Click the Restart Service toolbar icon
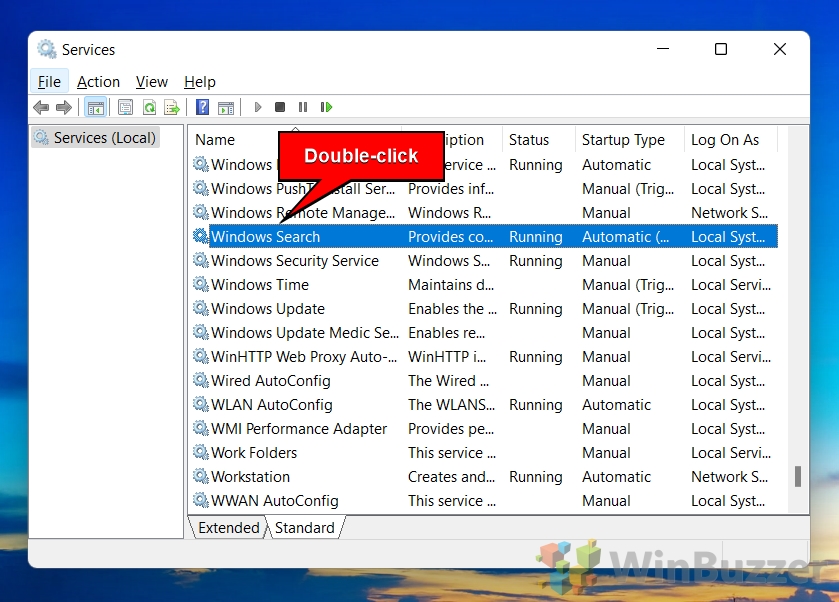Image resolution: width=839 pixels, height=602 pixels. pos(326,107)
